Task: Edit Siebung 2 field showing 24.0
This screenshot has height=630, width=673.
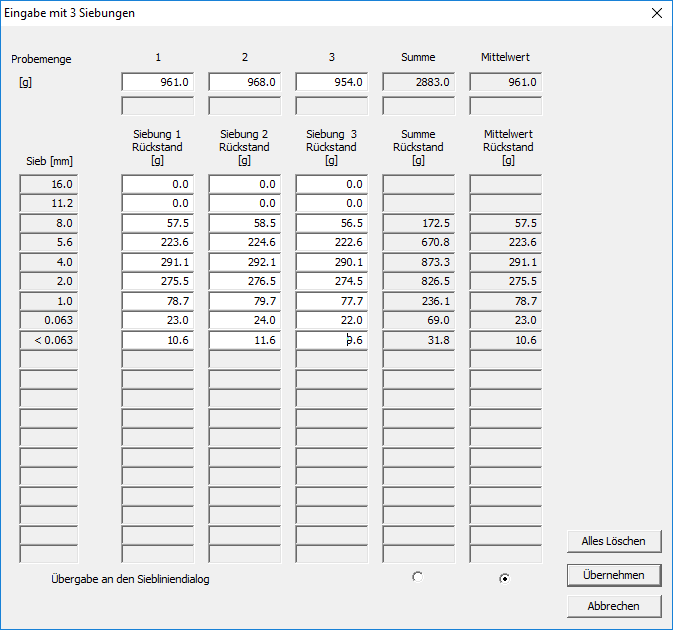Action: pos(245,321)
